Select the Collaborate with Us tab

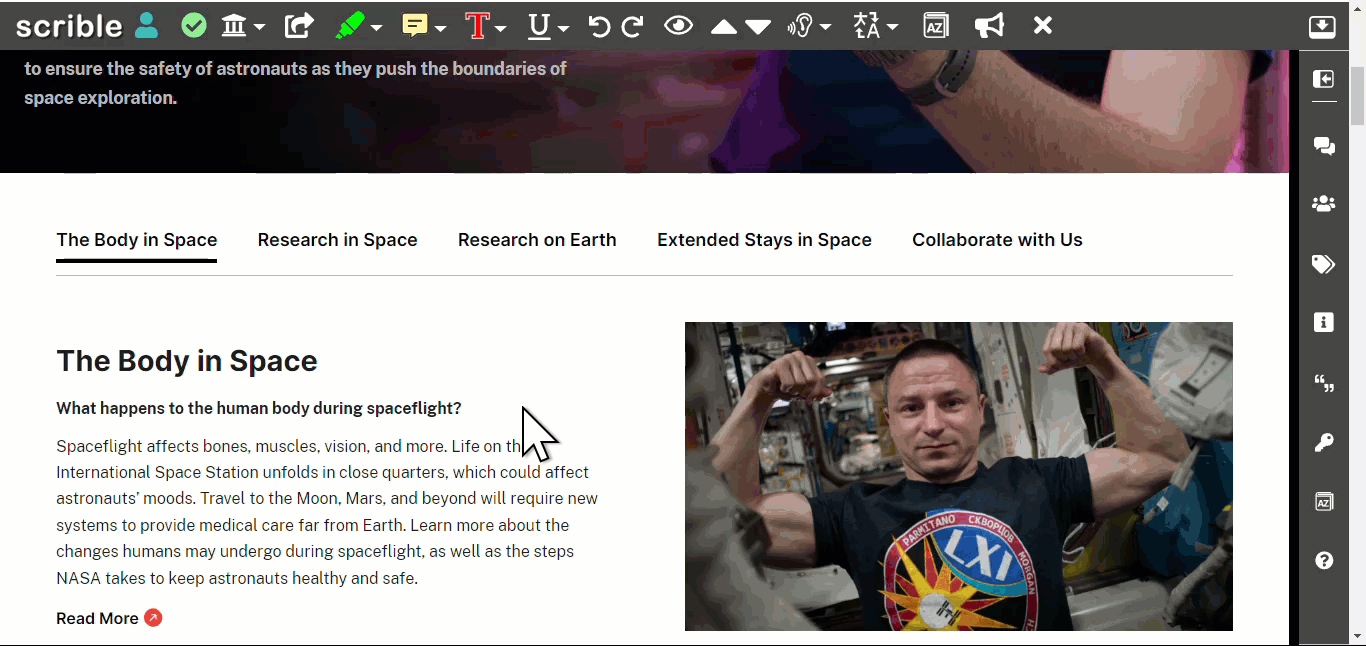click(997, 239)
